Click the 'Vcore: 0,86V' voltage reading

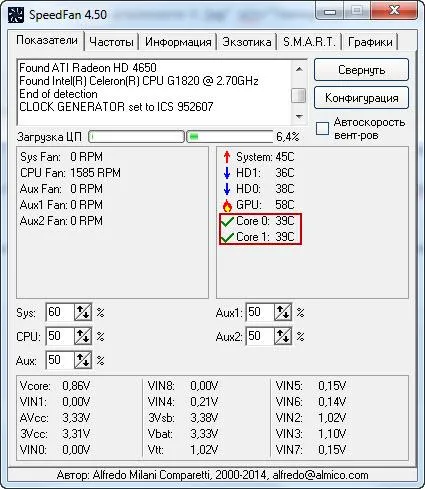55,386
